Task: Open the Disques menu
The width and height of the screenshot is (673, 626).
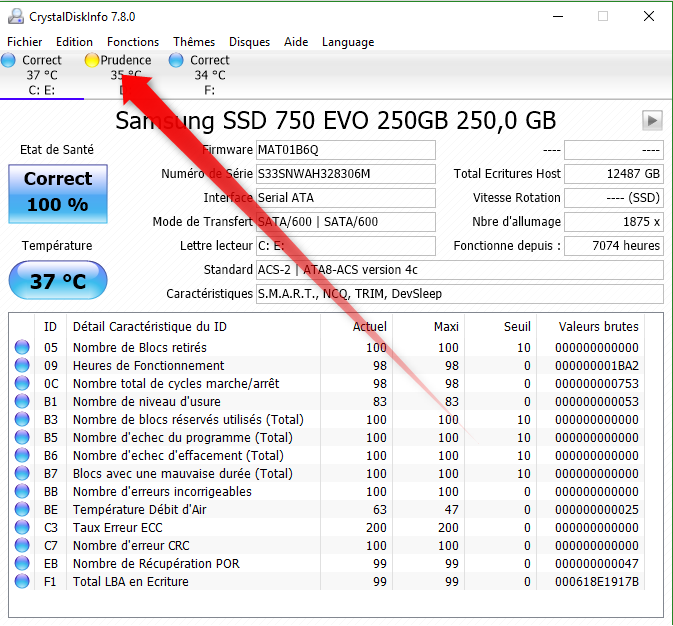Action: click(x=249, y=42)
